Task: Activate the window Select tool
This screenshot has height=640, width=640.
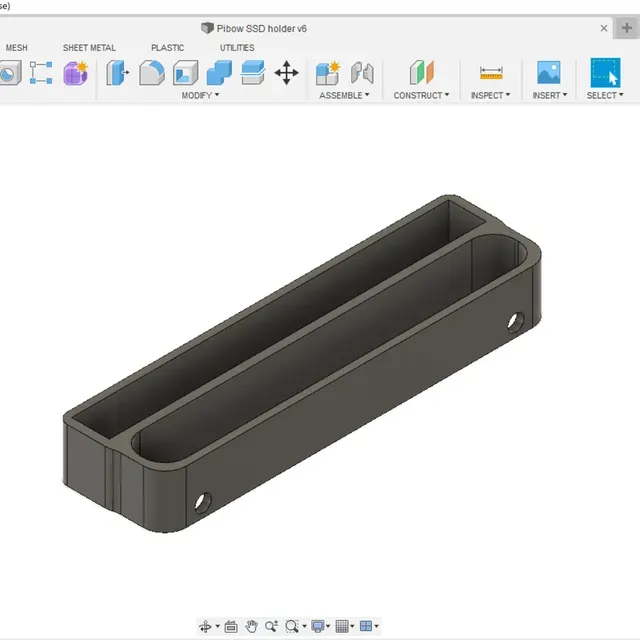Action: tap(605, 73)
